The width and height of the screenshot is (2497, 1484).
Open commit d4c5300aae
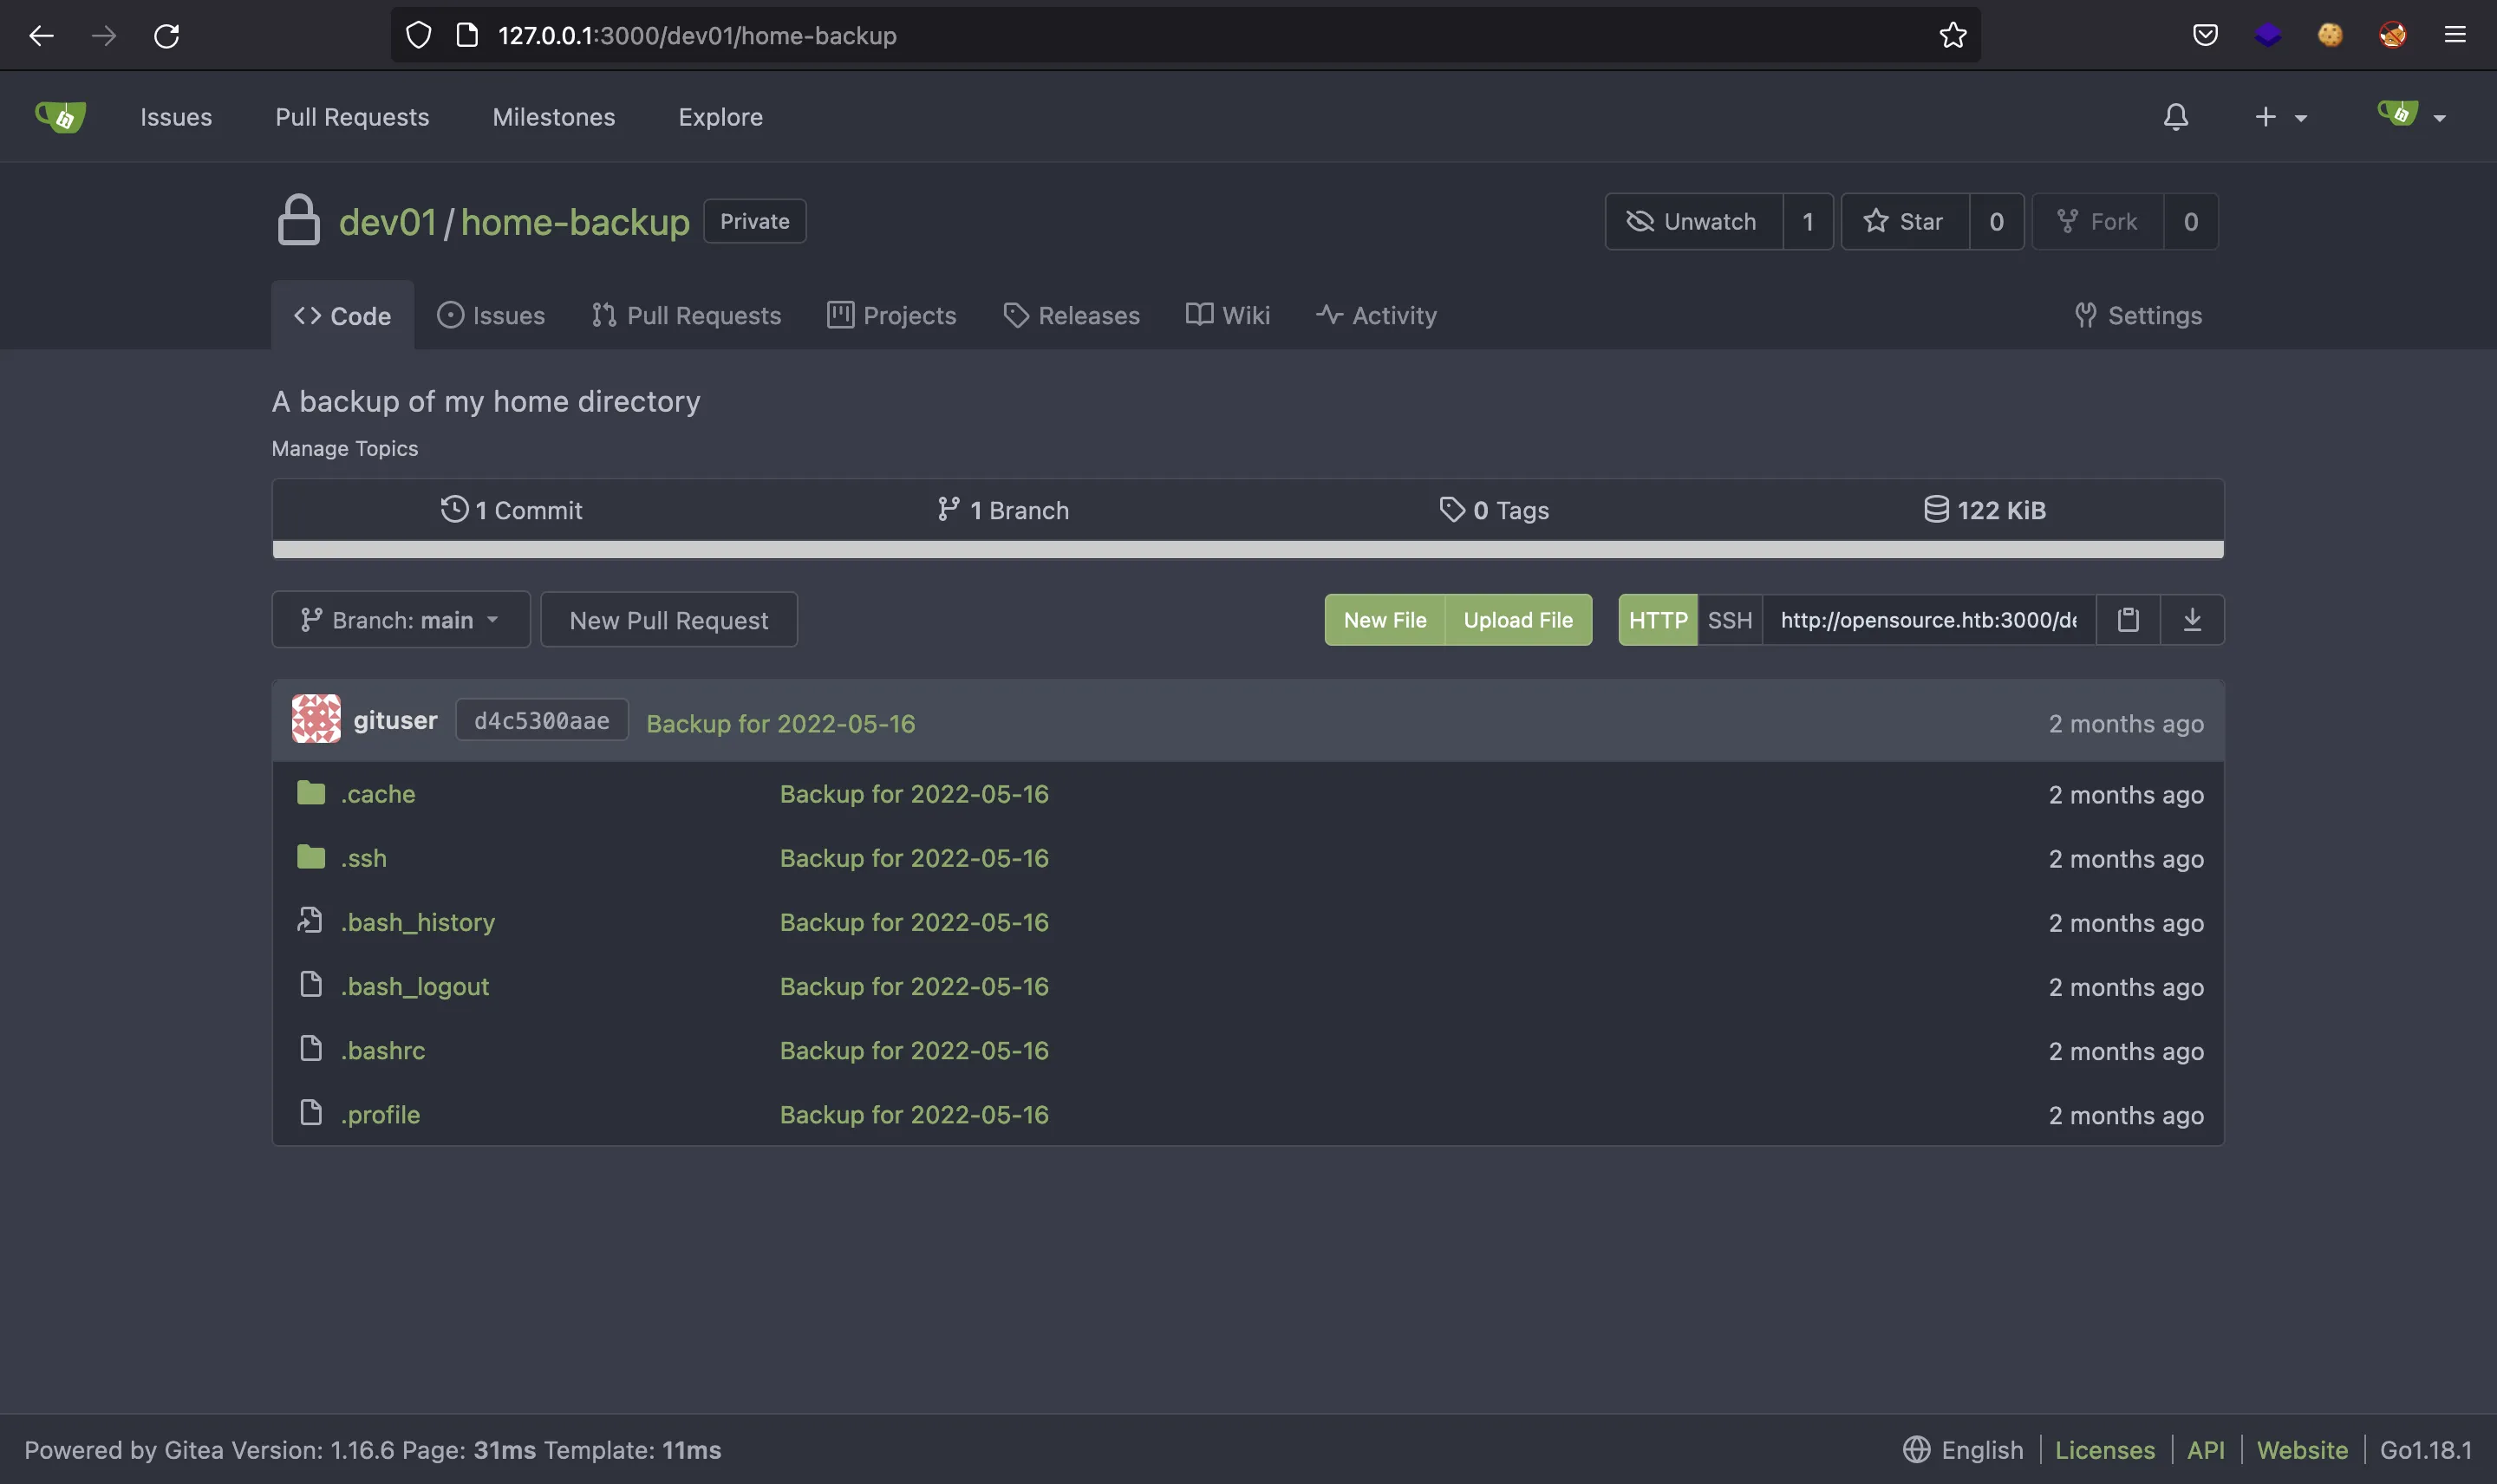(x=542, y=720)
